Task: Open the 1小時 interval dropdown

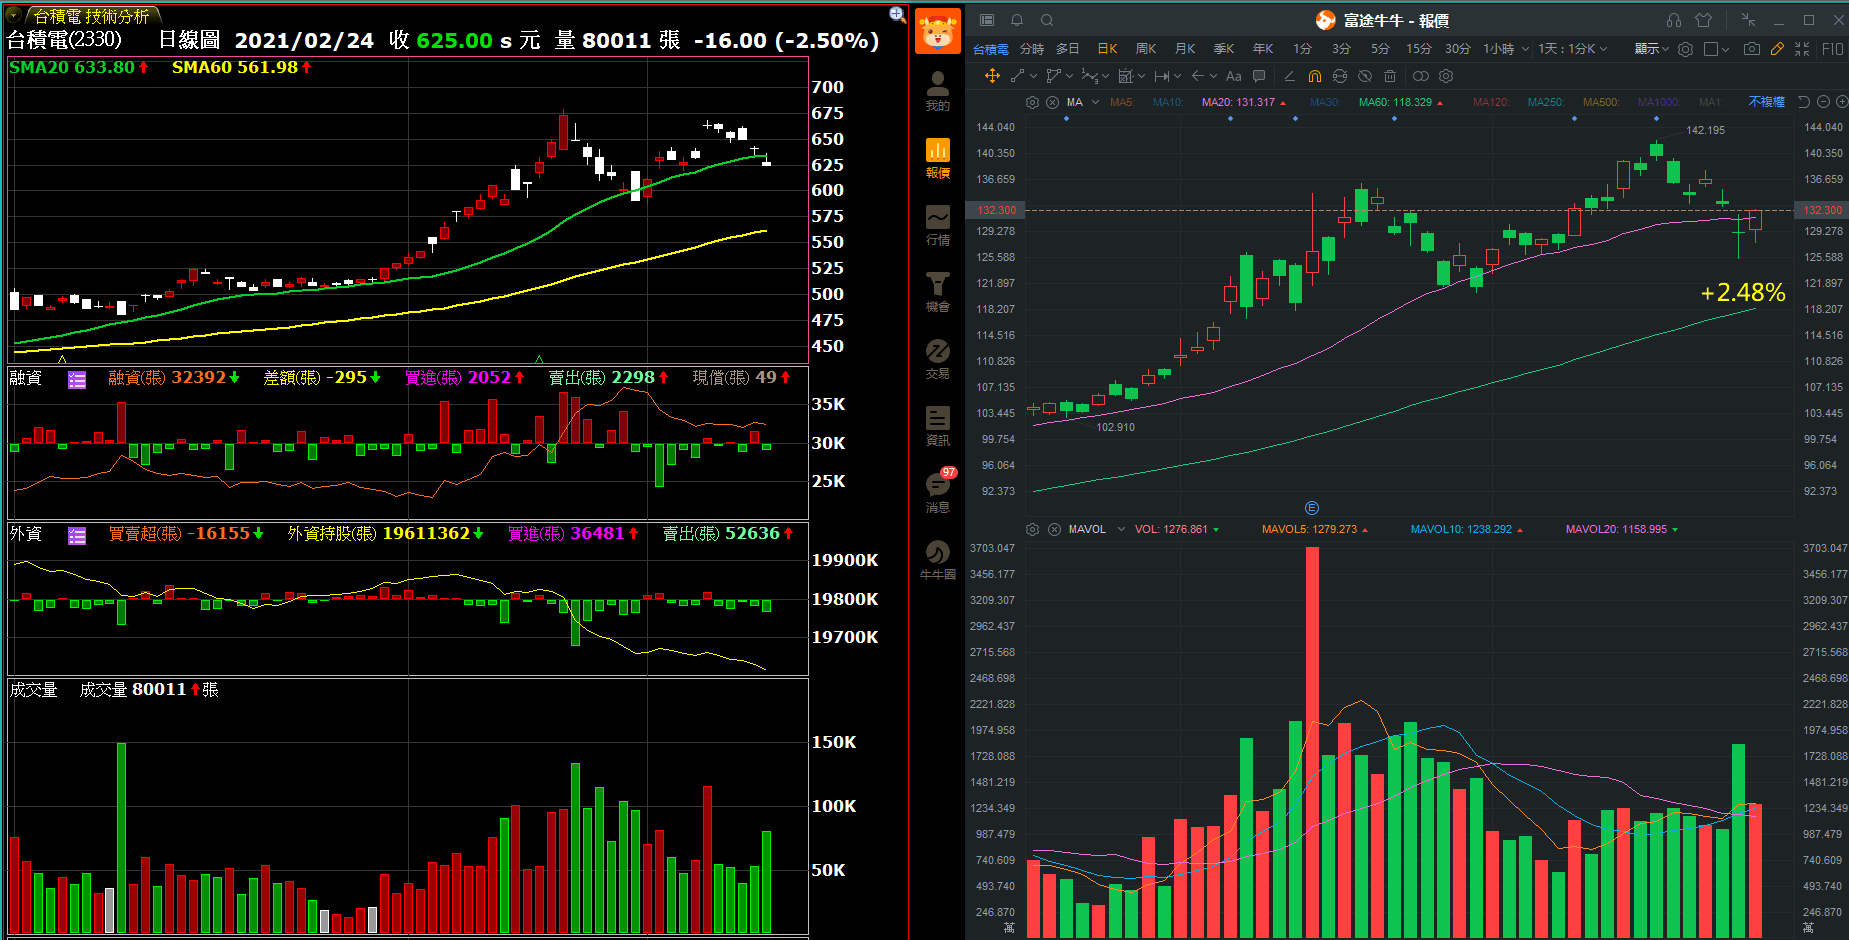Action: tap(1525, 48)
